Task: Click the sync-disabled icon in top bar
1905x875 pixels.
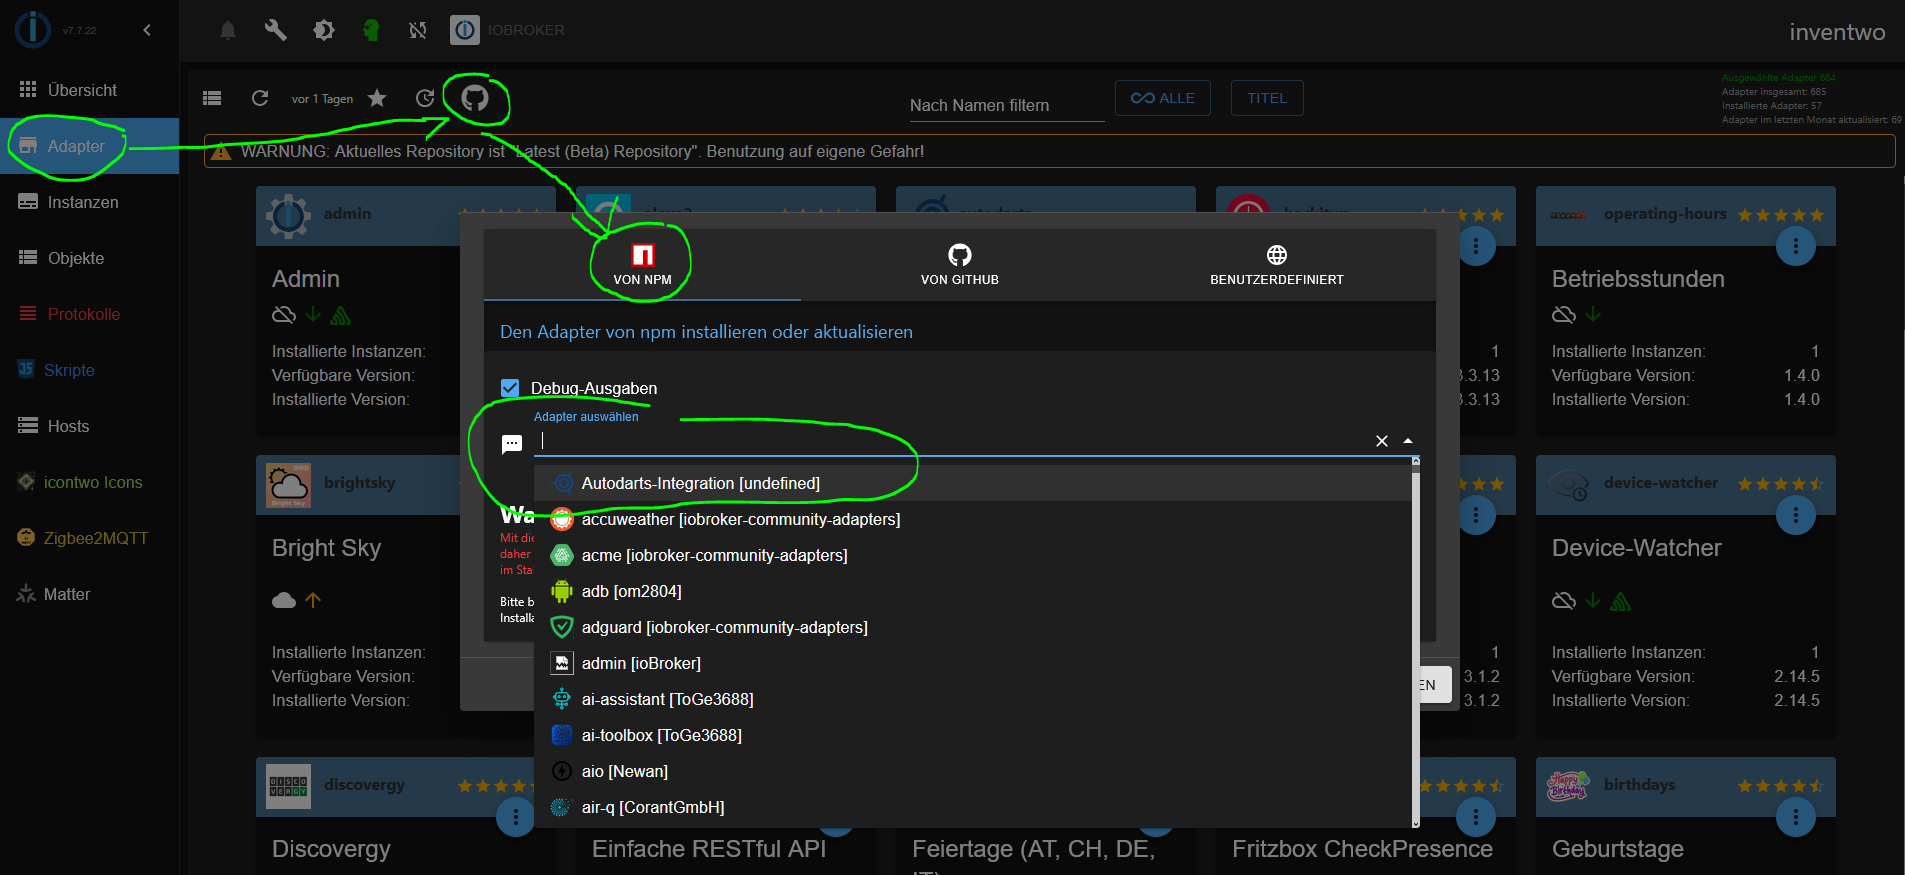Action: click(x=418, y=30)
